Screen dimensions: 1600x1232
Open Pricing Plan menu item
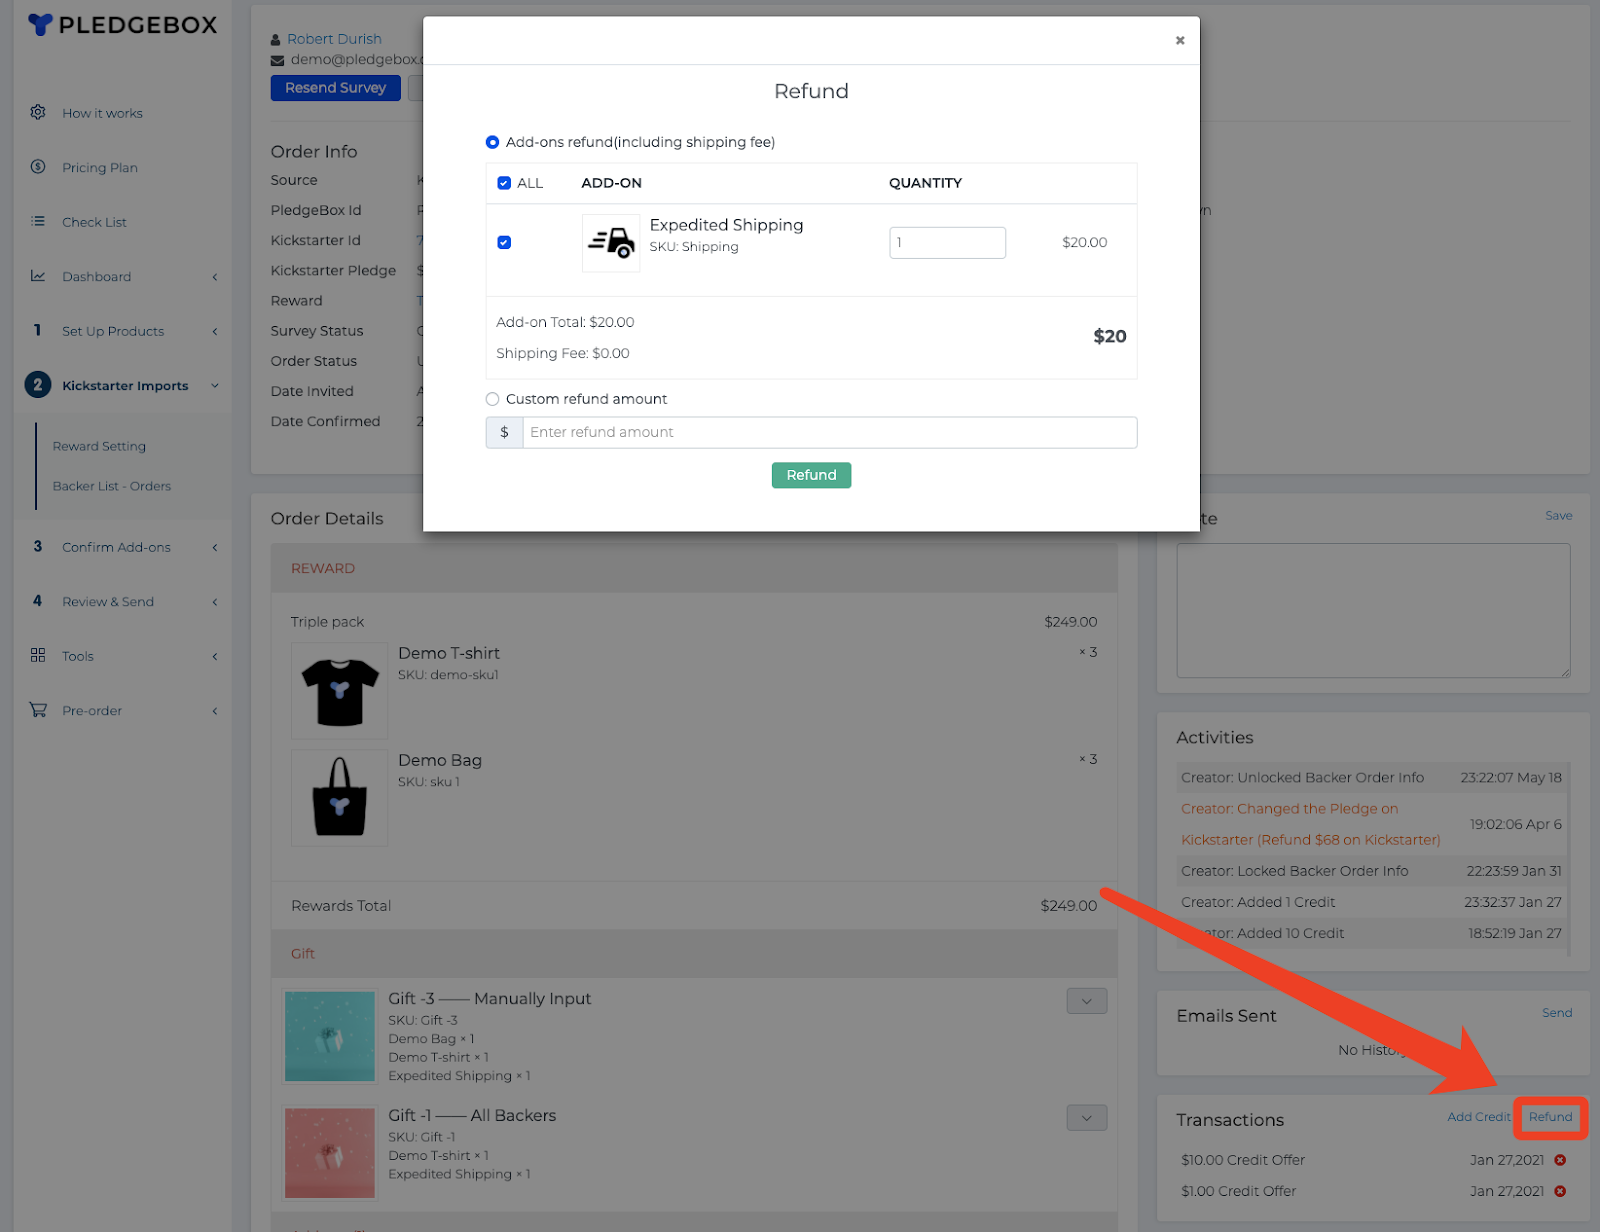(100, 167)
